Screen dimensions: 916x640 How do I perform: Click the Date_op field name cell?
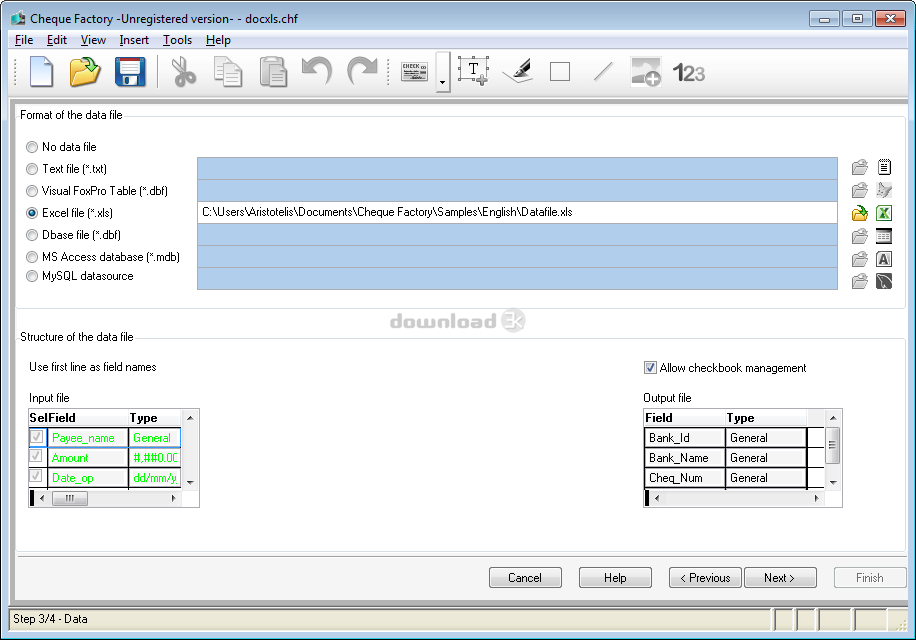click(x=88, y=478)
